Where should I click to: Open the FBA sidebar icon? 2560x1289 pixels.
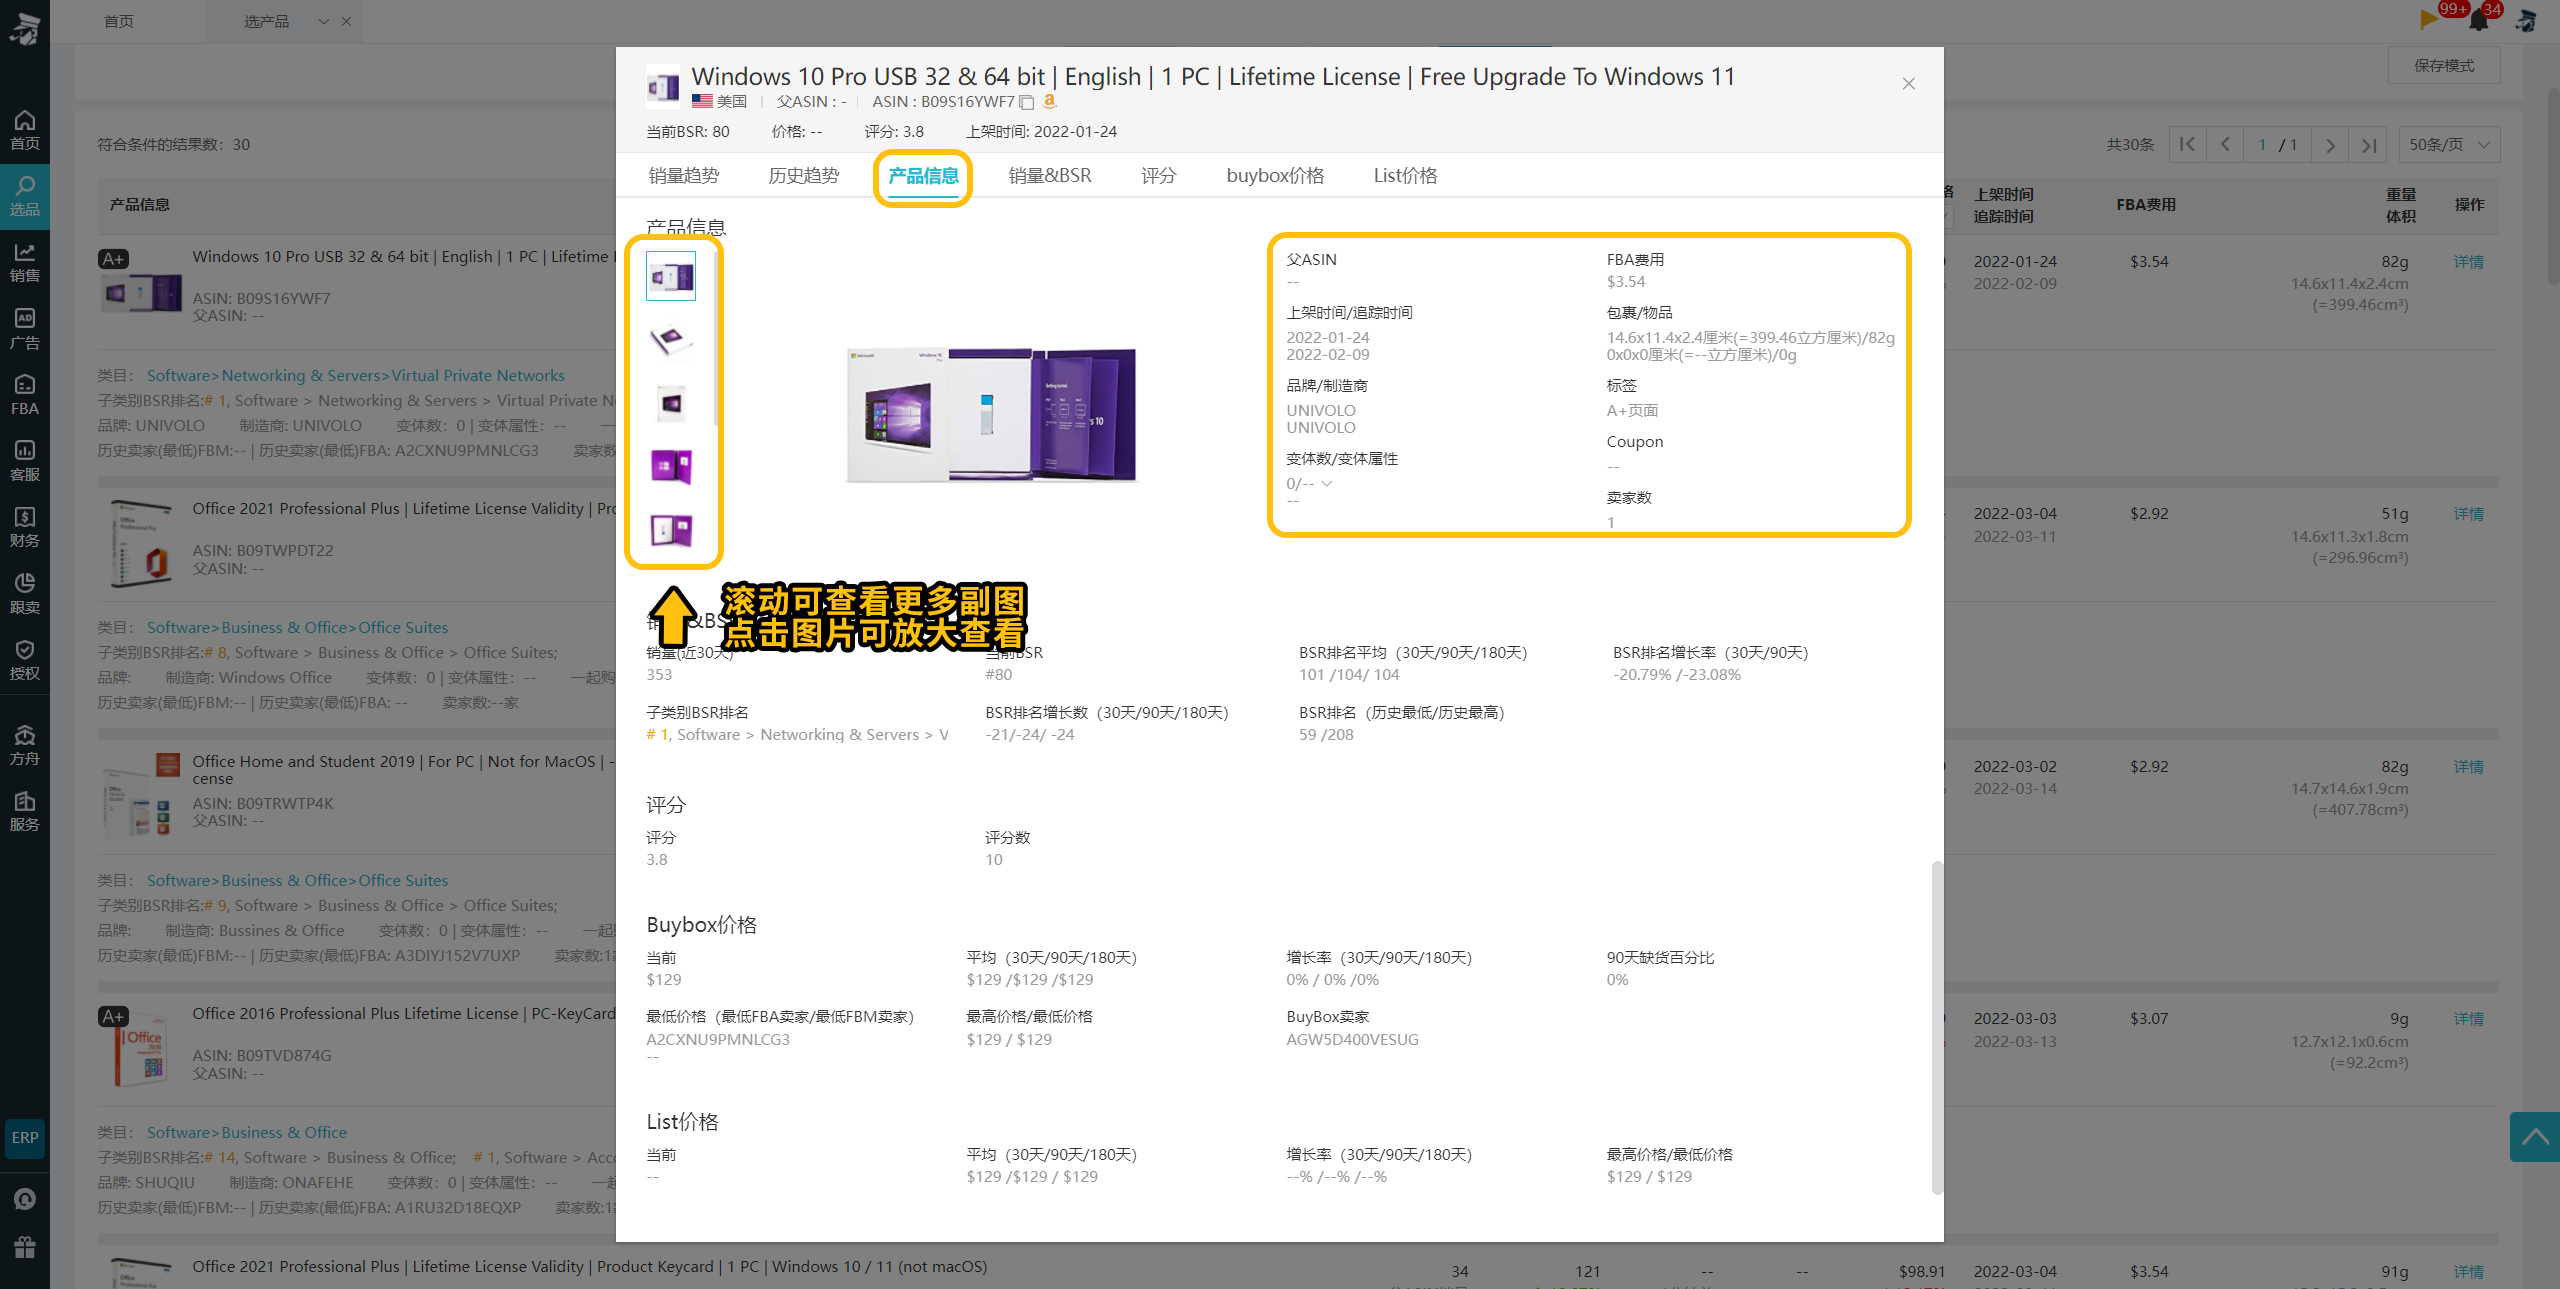click(x=25, y=395)
